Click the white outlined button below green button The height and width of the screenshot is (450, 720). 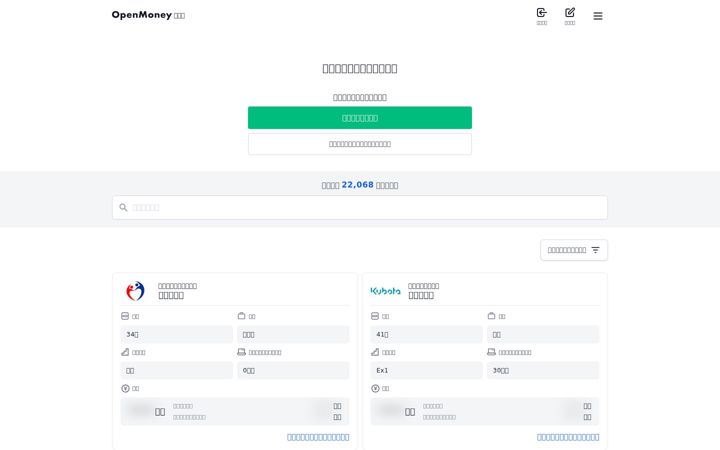[360, 144]
